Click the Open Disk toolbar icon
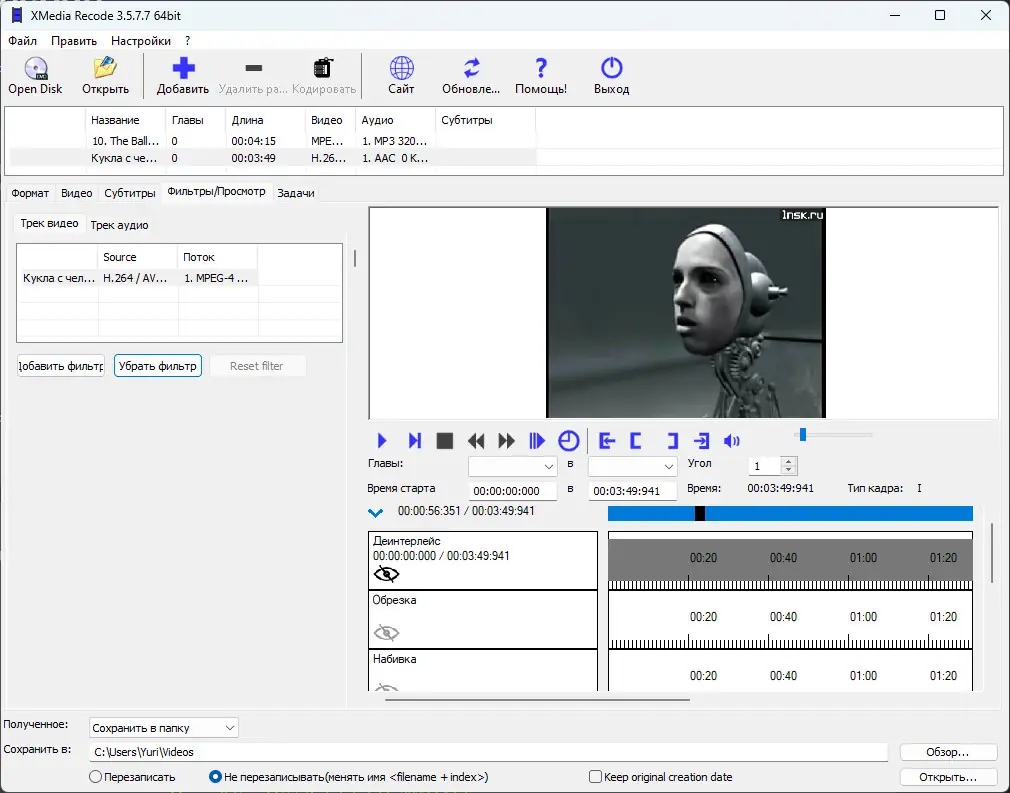1010x793 pixels. [35, 69]
